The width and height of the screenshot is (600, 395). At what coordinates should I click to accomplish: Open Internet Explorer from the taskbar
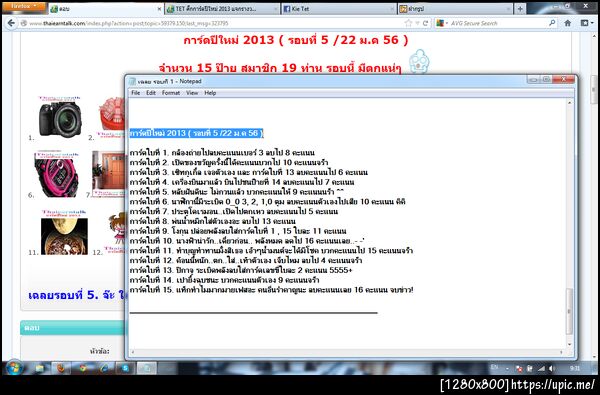(104, 368)
